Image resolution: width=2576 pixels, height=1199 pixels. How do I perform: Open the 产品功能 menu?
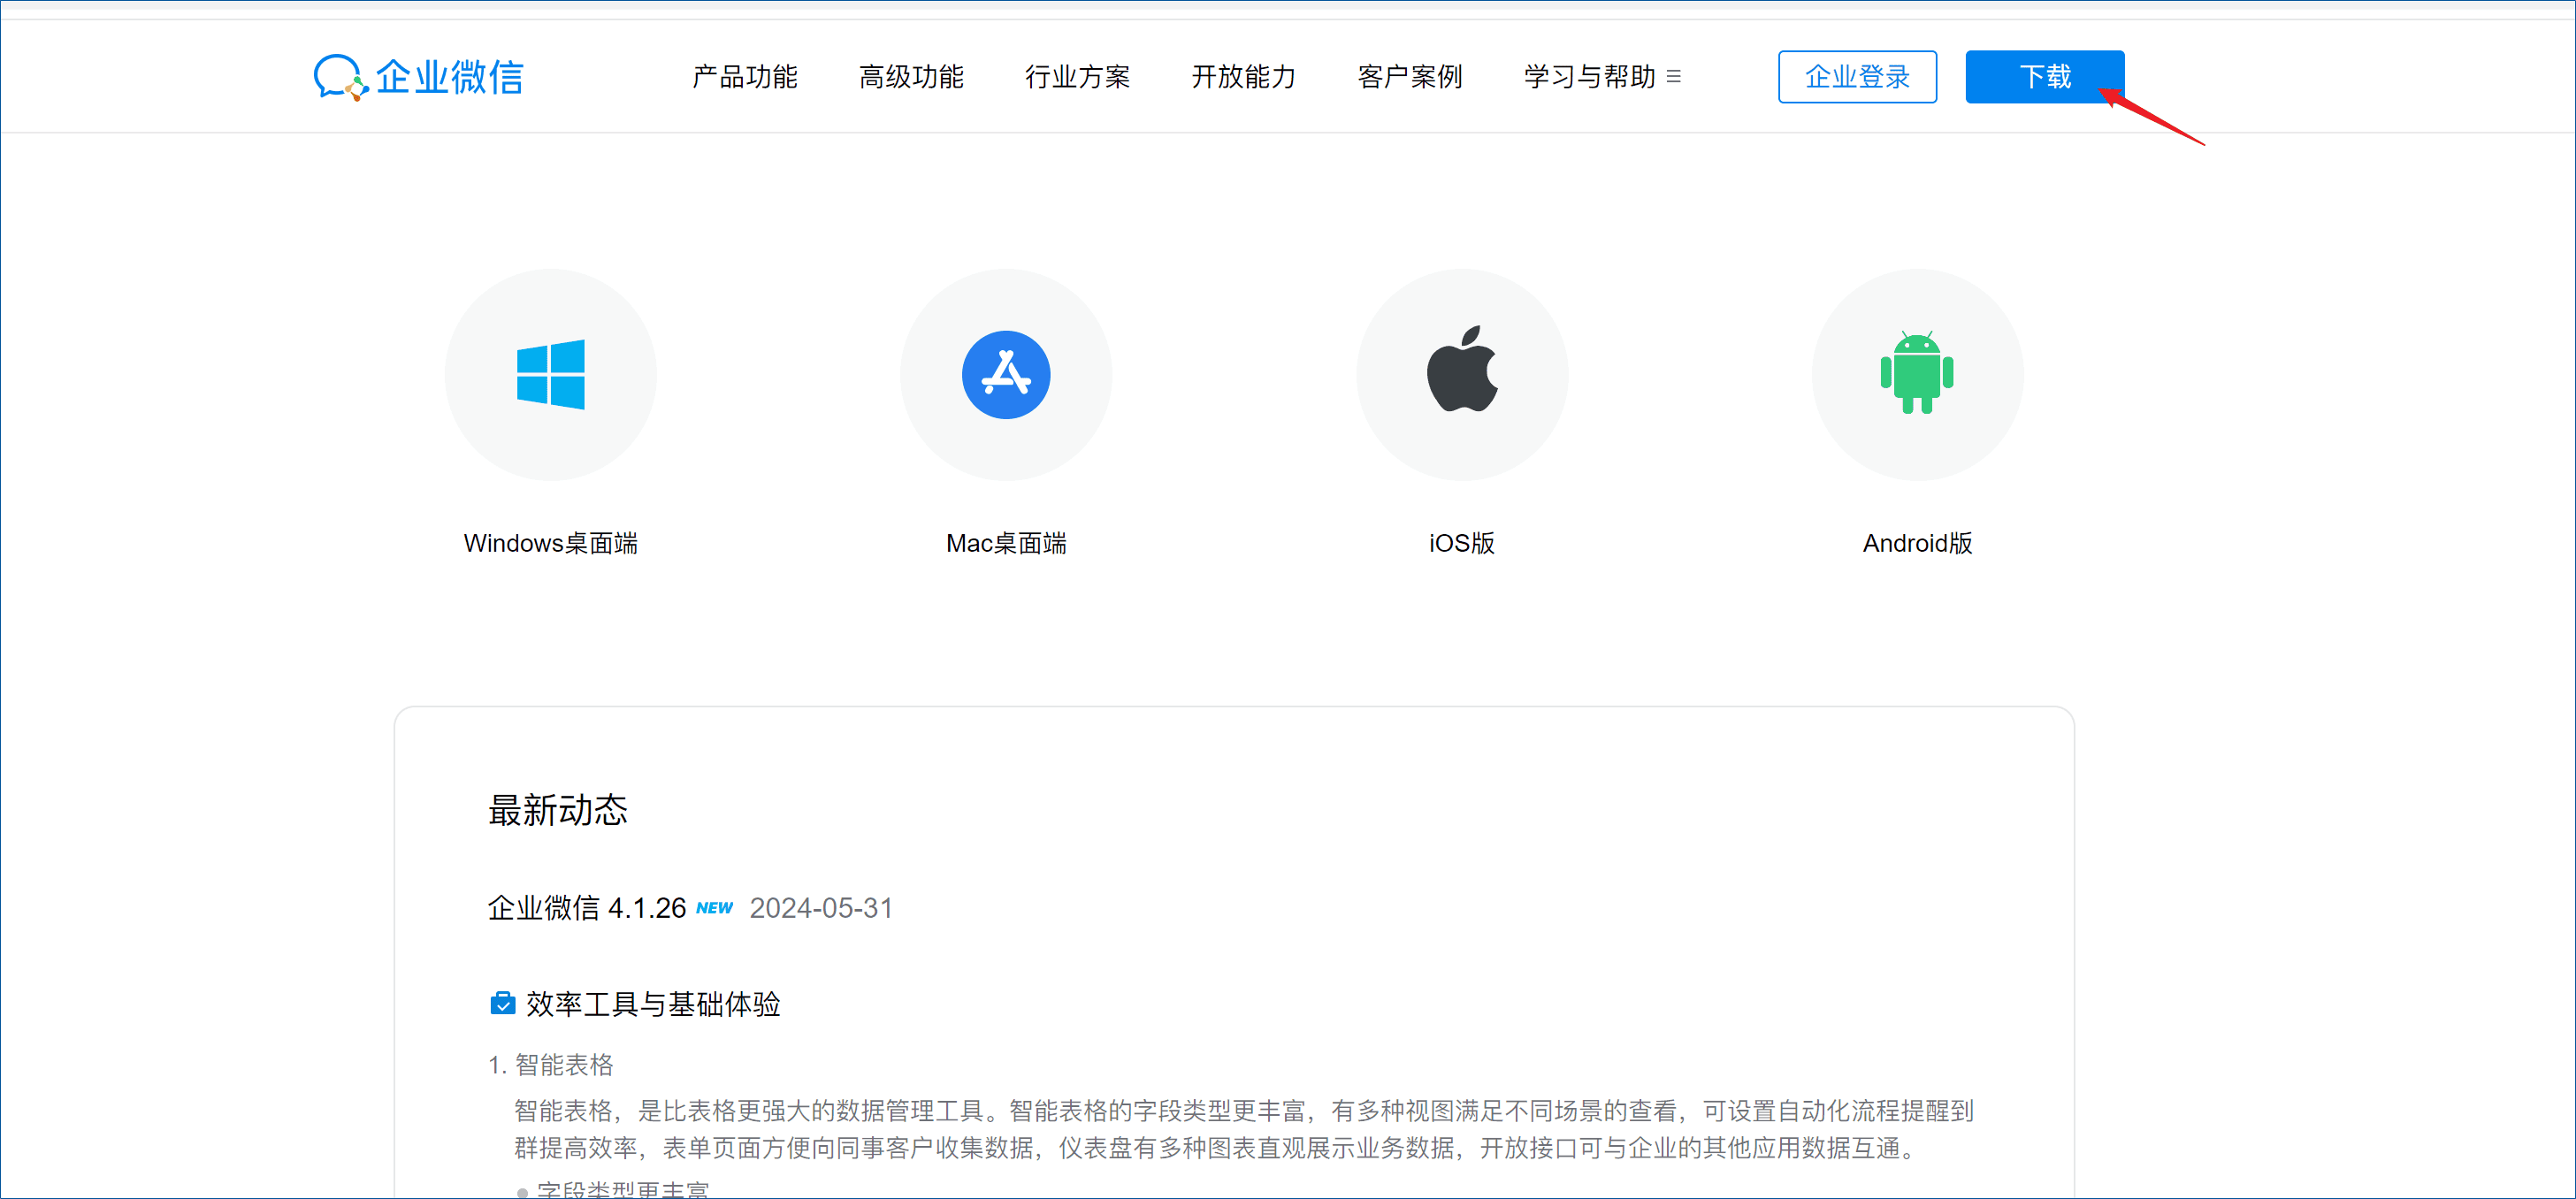click(x=745, y=77)
